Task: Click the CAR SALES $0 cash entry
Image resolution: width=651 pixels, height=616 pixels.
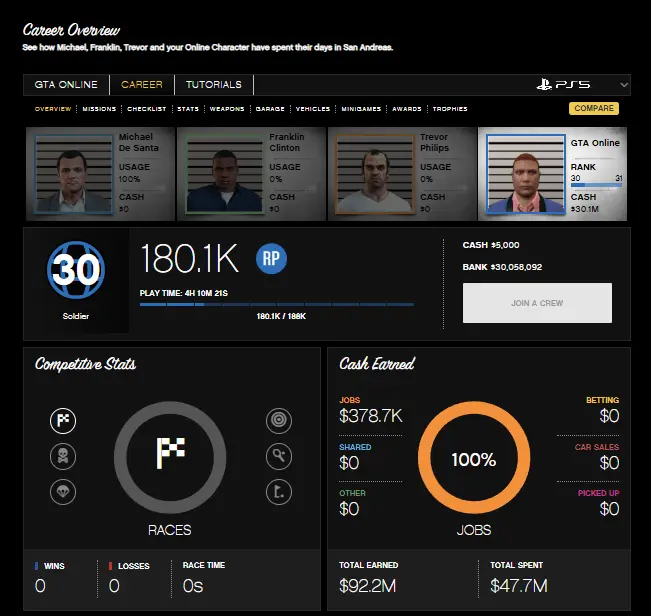Action: coord(597,457)
